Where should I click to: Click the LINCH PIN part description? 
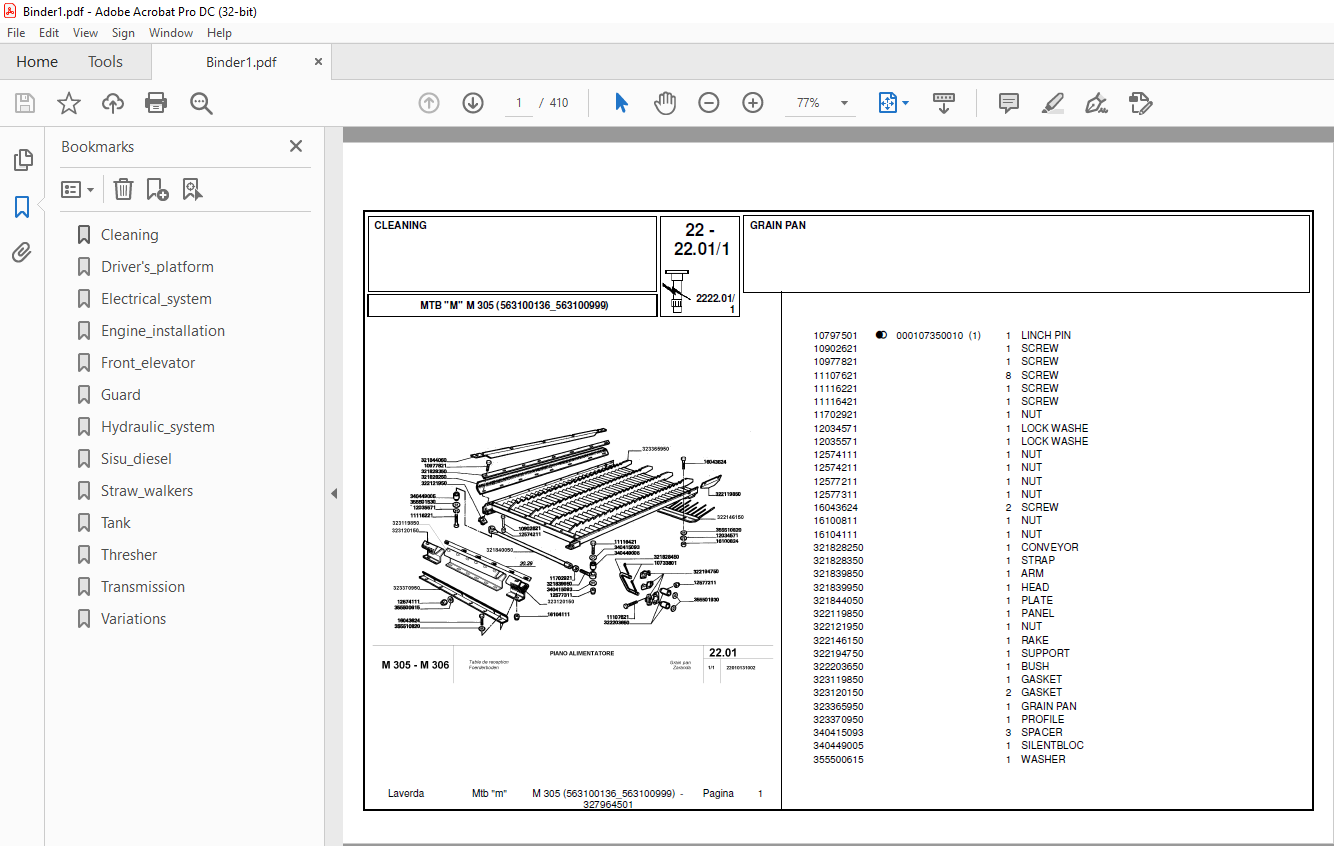(x=1046, y=335)
